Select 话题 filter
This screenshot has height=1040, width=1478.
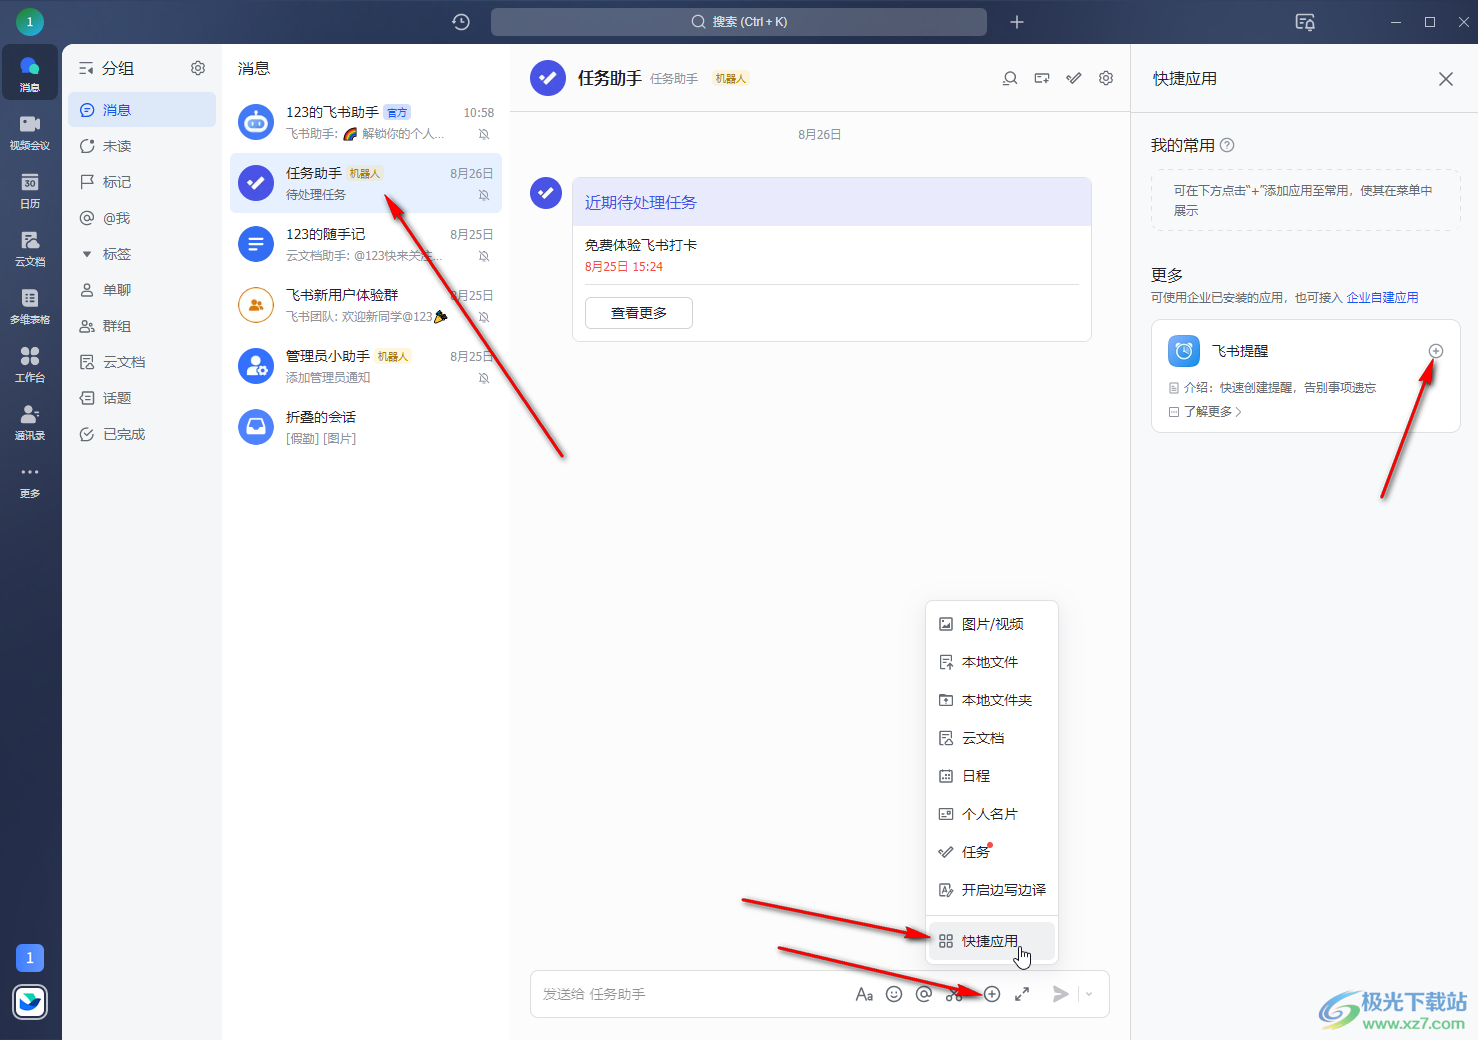tap(142, 398)
